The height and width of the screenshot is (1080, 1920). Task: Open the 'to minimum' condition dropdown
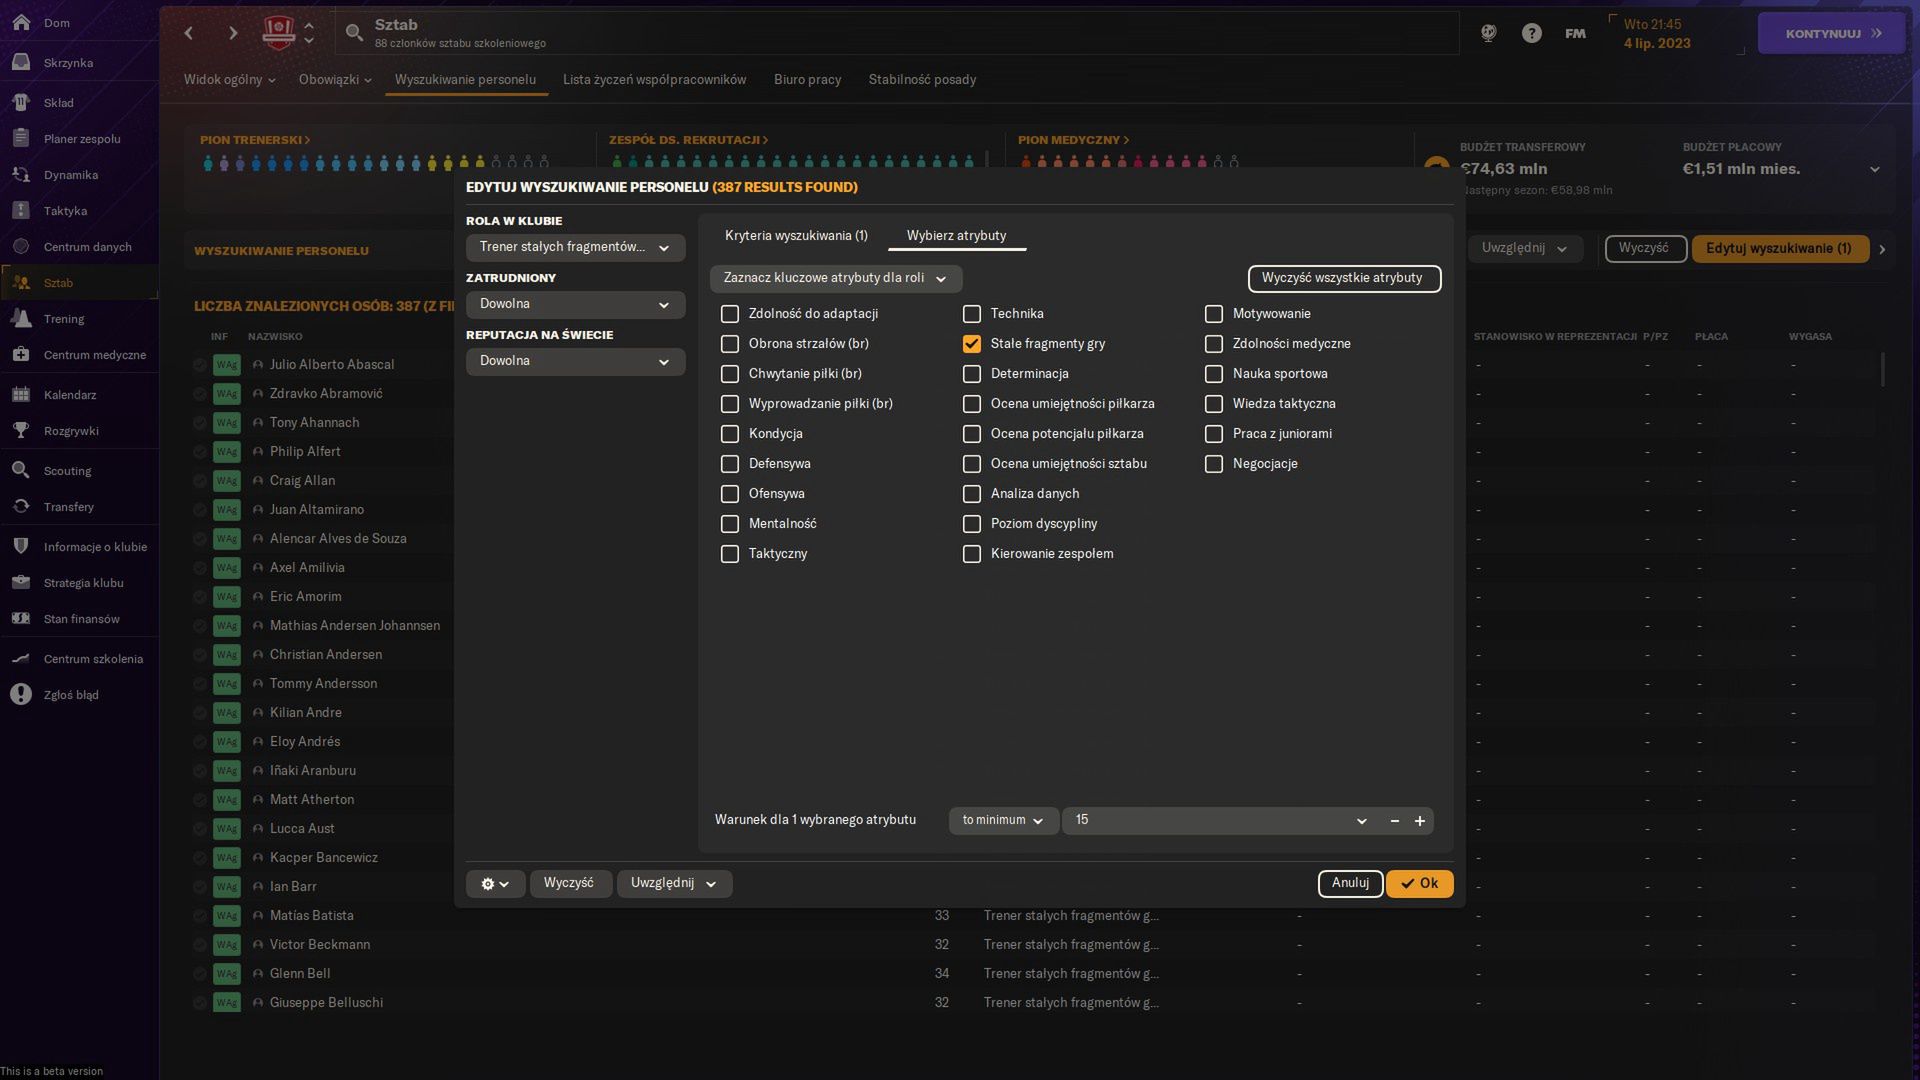(x=1003, y=820)
